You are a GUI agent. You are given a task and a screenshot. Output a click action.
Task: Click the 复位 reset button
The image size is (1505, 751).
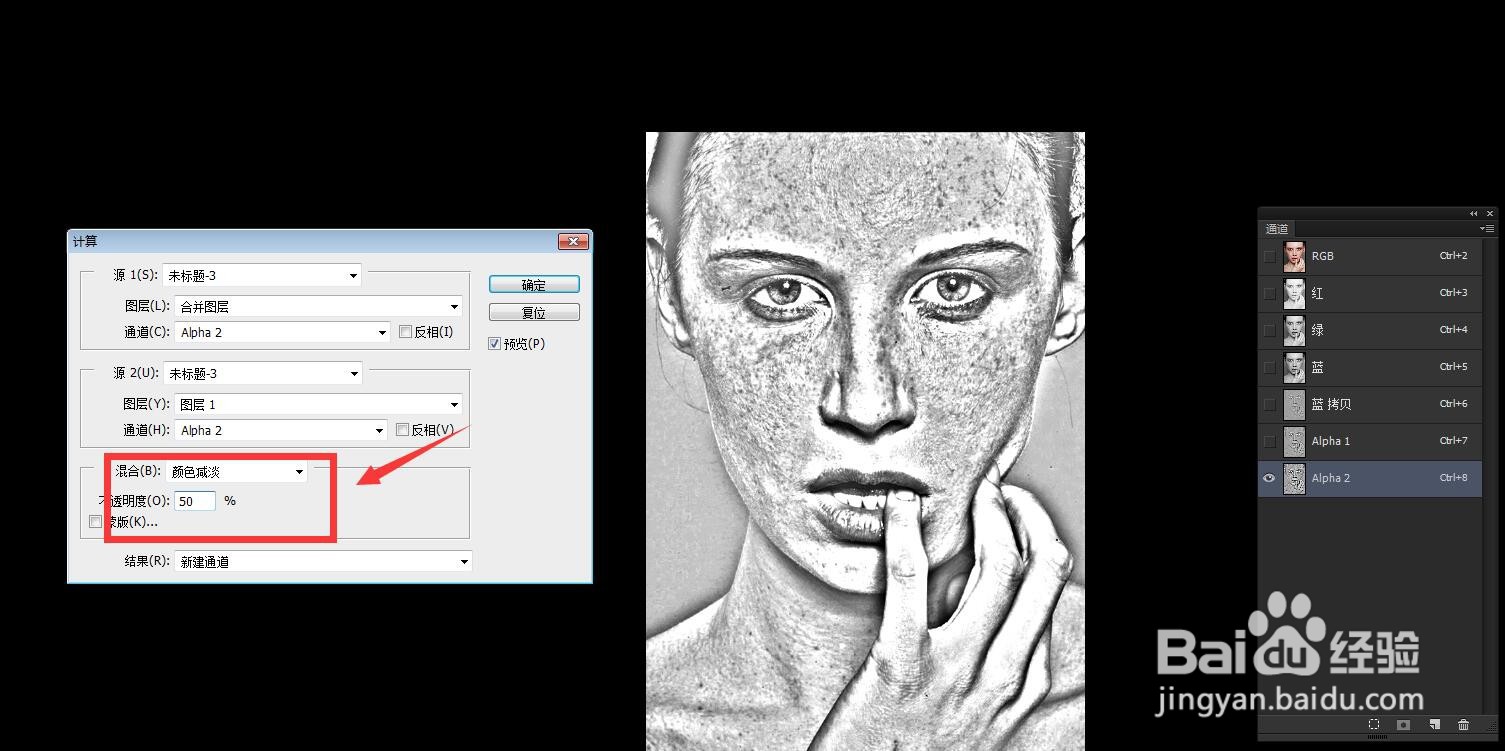534,313
